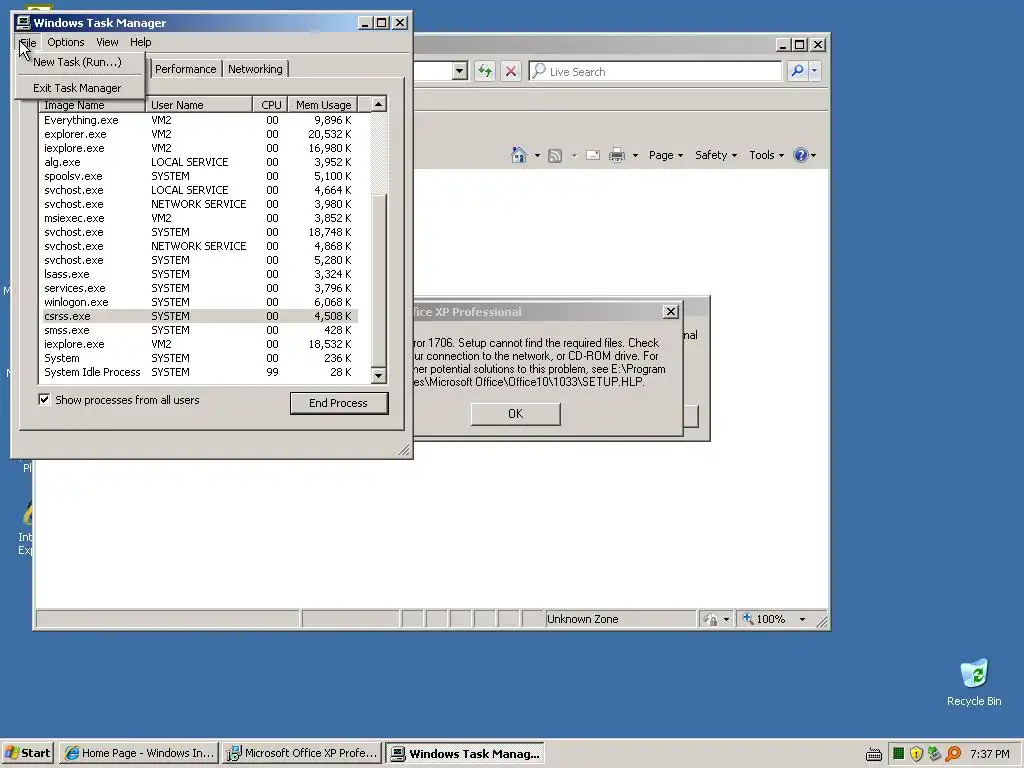
Task: Click the RSS feeds icon in IE toolbar
Action: coord(554,155)
